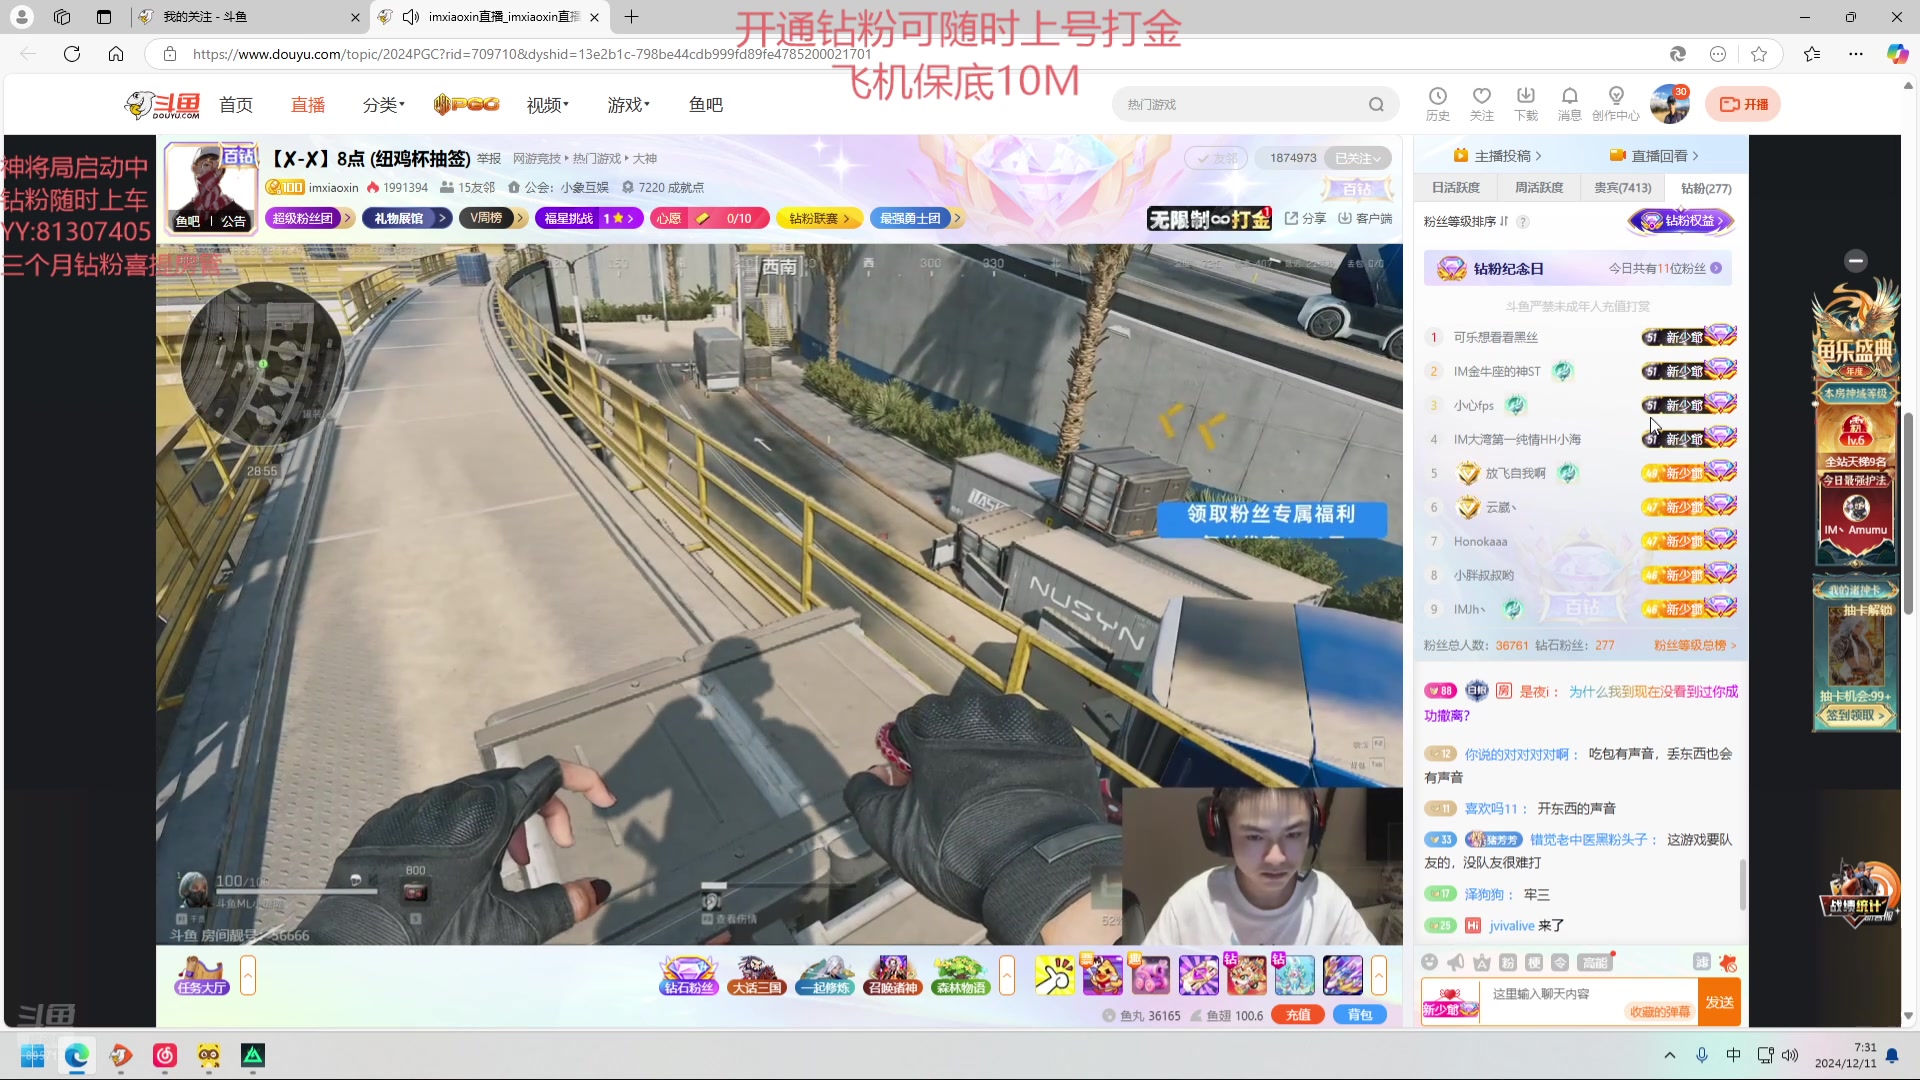Click the 令 command icon in chat toolbar

[x=1560, y=962]
